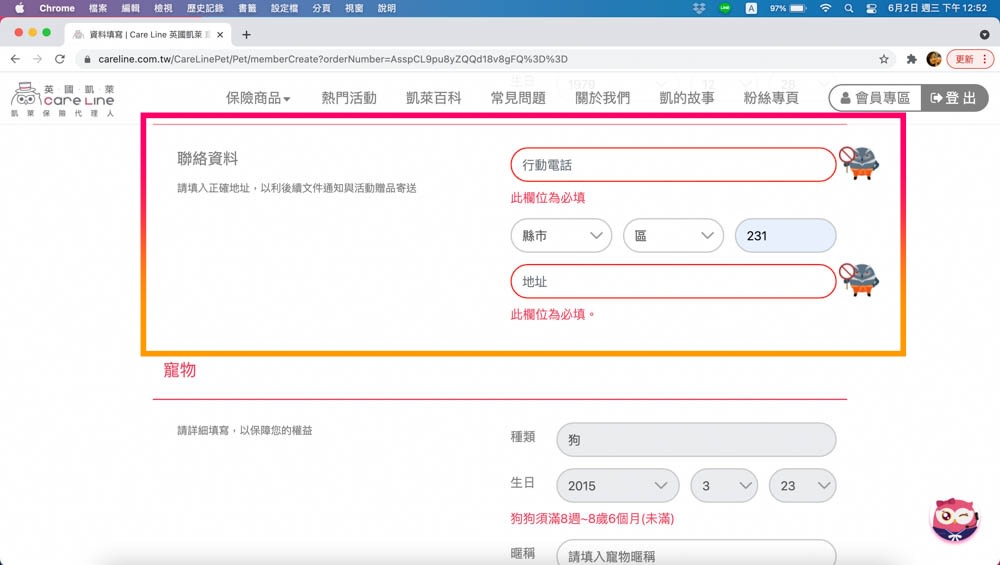1000x565 pixels.
Task: Open the 書籤 menu
Action: coord(247,8)
